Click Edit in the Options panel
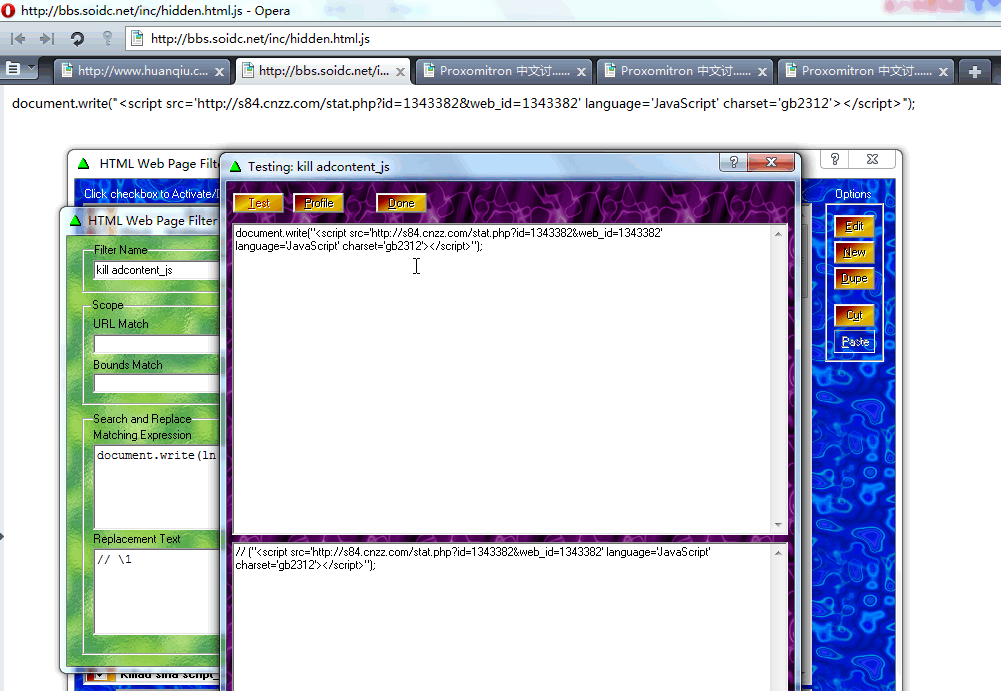Screen dimensions: 1001x691 pos(854,226)
